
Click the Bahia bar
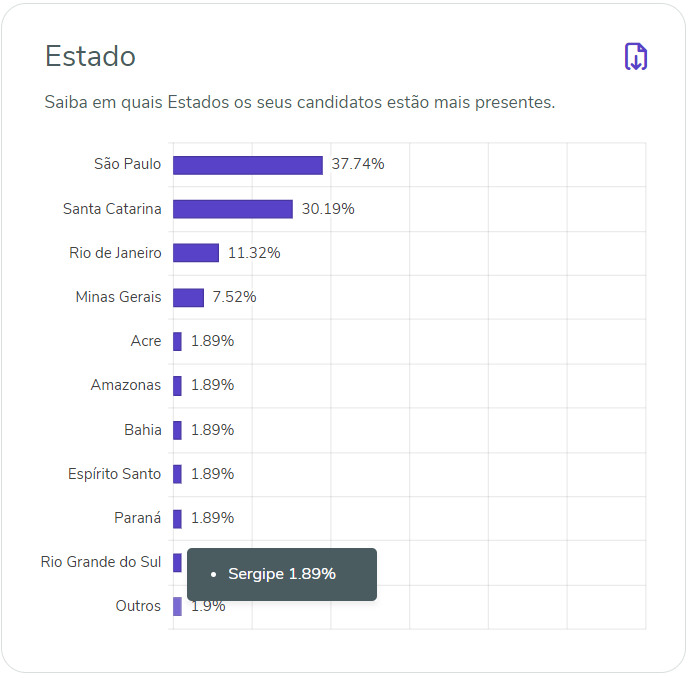coord(177,430)
